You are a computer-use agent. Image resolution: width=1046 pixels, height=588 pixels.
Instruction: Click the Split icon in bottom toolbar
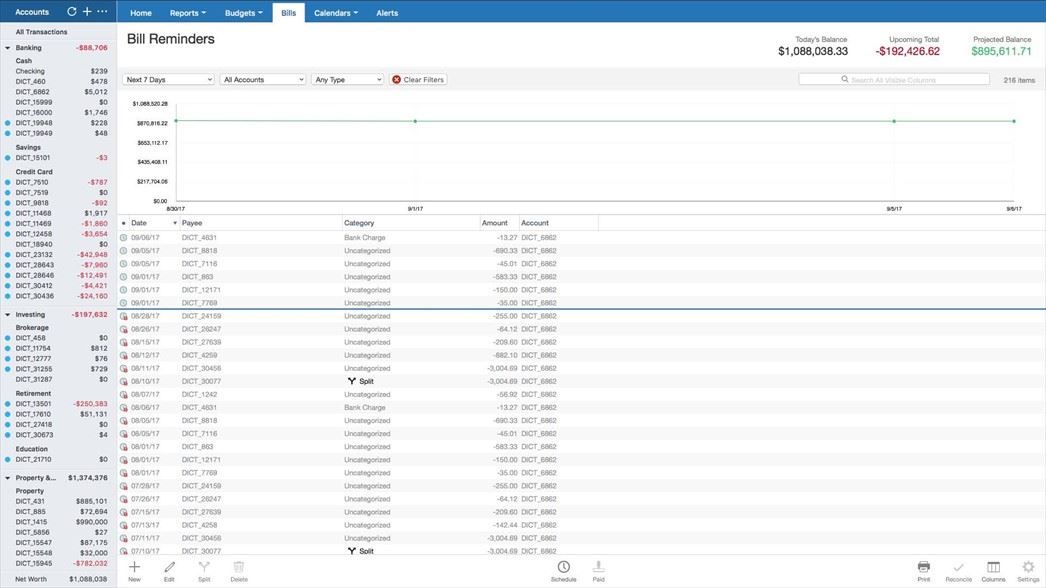click(x=204, y=567)
